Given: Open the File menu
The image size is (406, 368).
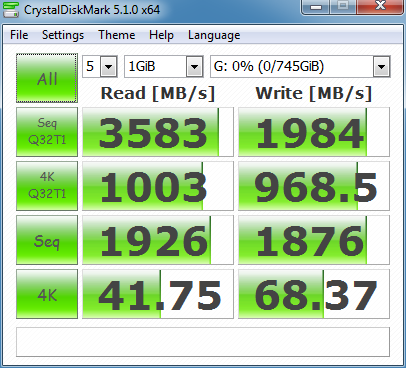Looking at the screenshot, I should tap(19, 35).
